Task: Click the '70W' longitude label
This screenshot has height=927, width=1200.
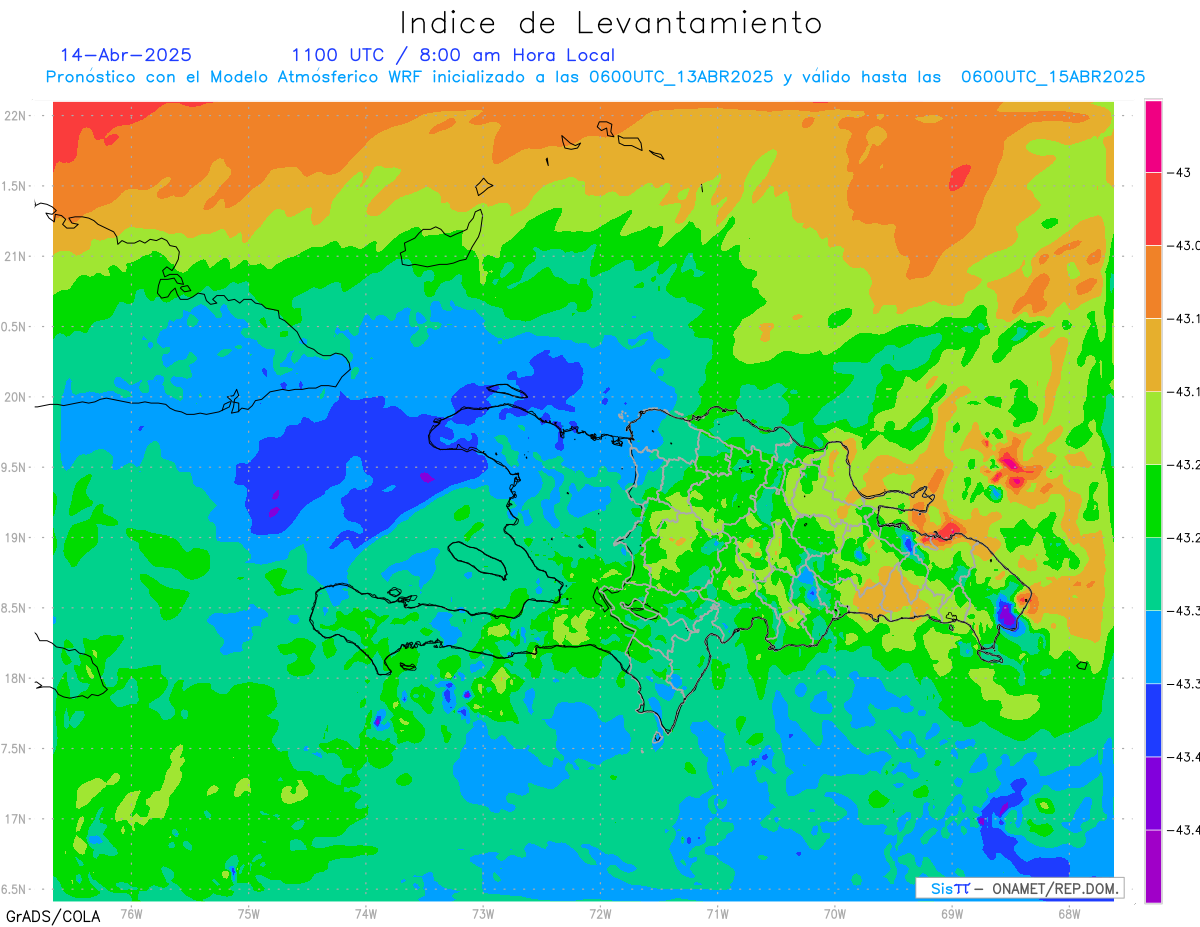Action: (x=835, y=913)
